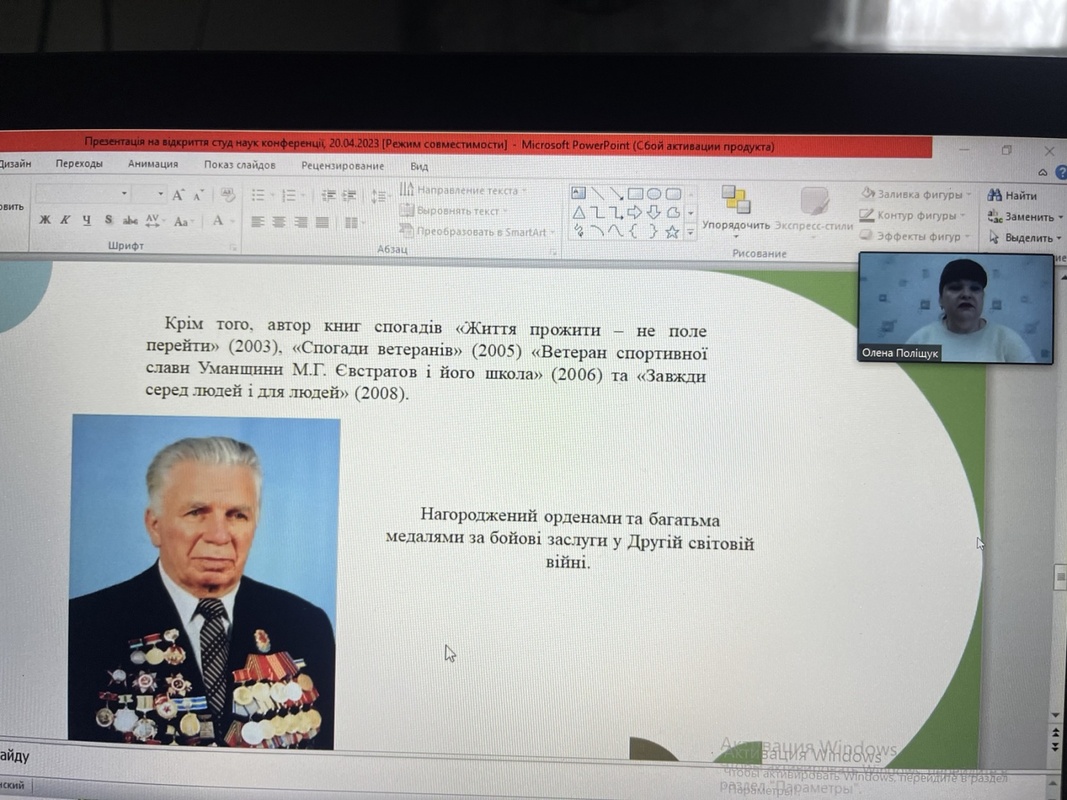The height and width of the screenshot is (800, 1067).
Task: Select the Rounded Rectangle shape
Action: click(x=673, y=194)
